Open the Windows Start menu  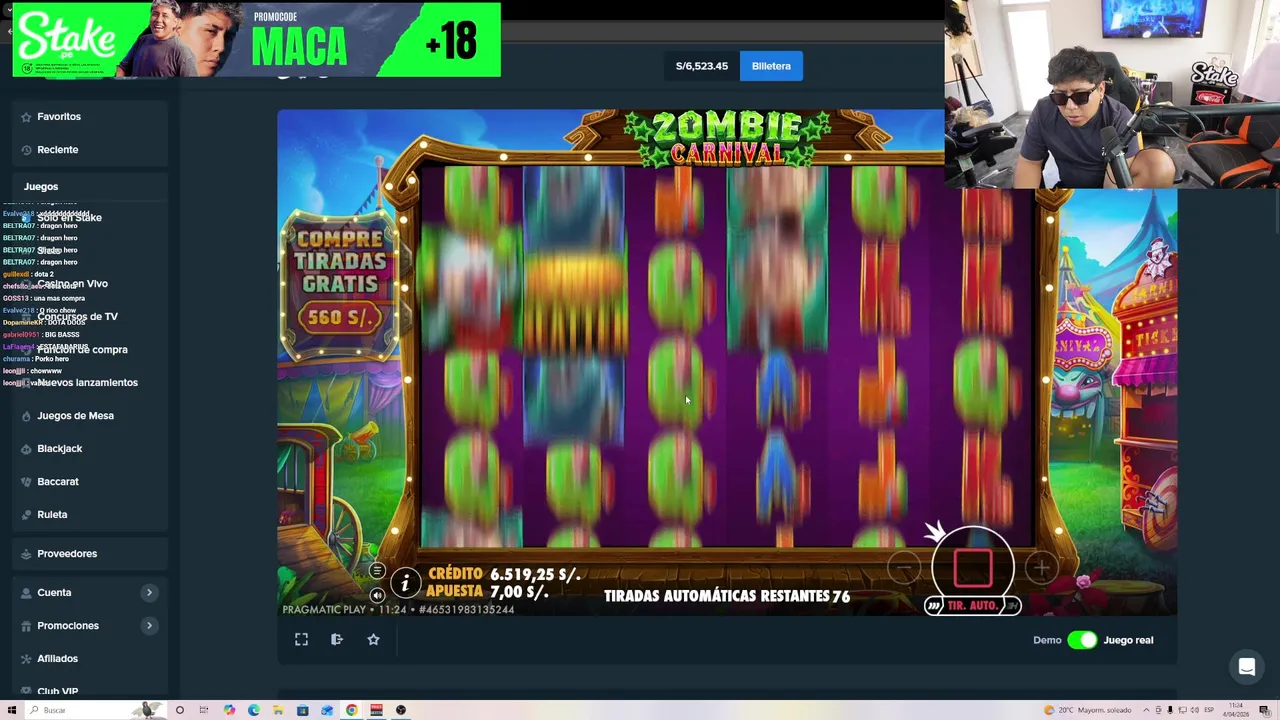[x=12, y=710]
